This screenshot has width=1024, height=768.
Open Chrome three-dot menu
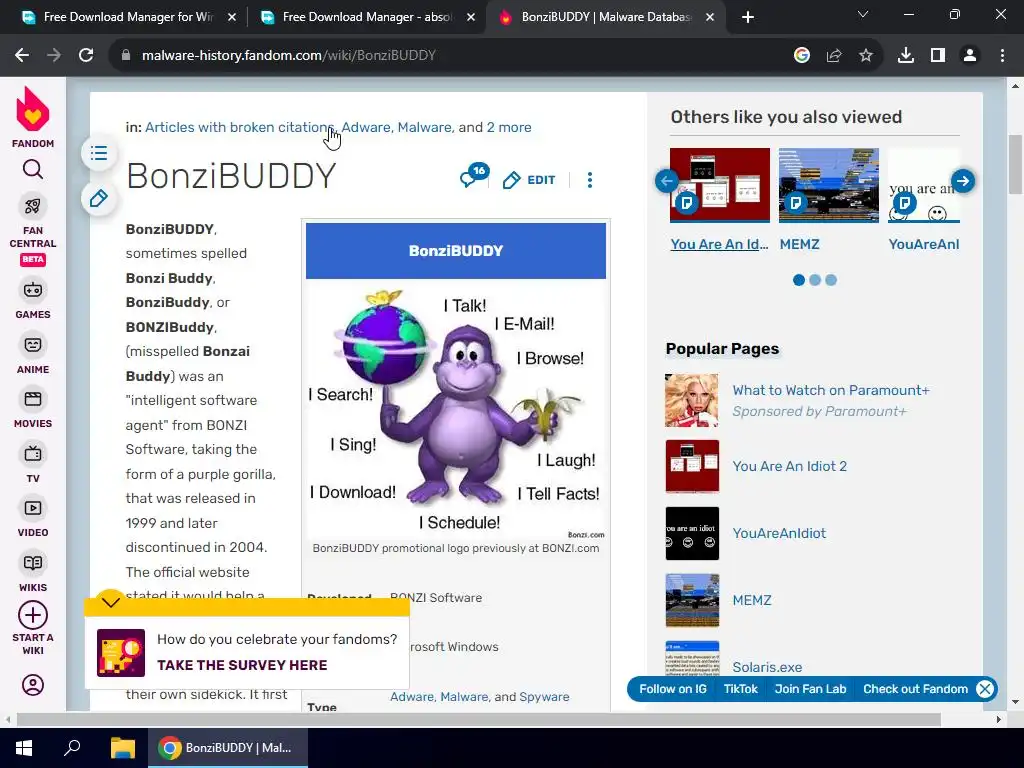click(1002, 56)
